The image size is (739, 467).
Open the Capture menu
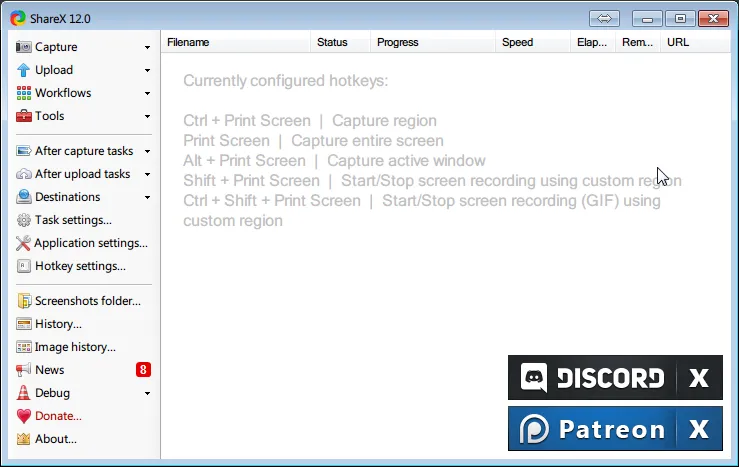point(83,47)
